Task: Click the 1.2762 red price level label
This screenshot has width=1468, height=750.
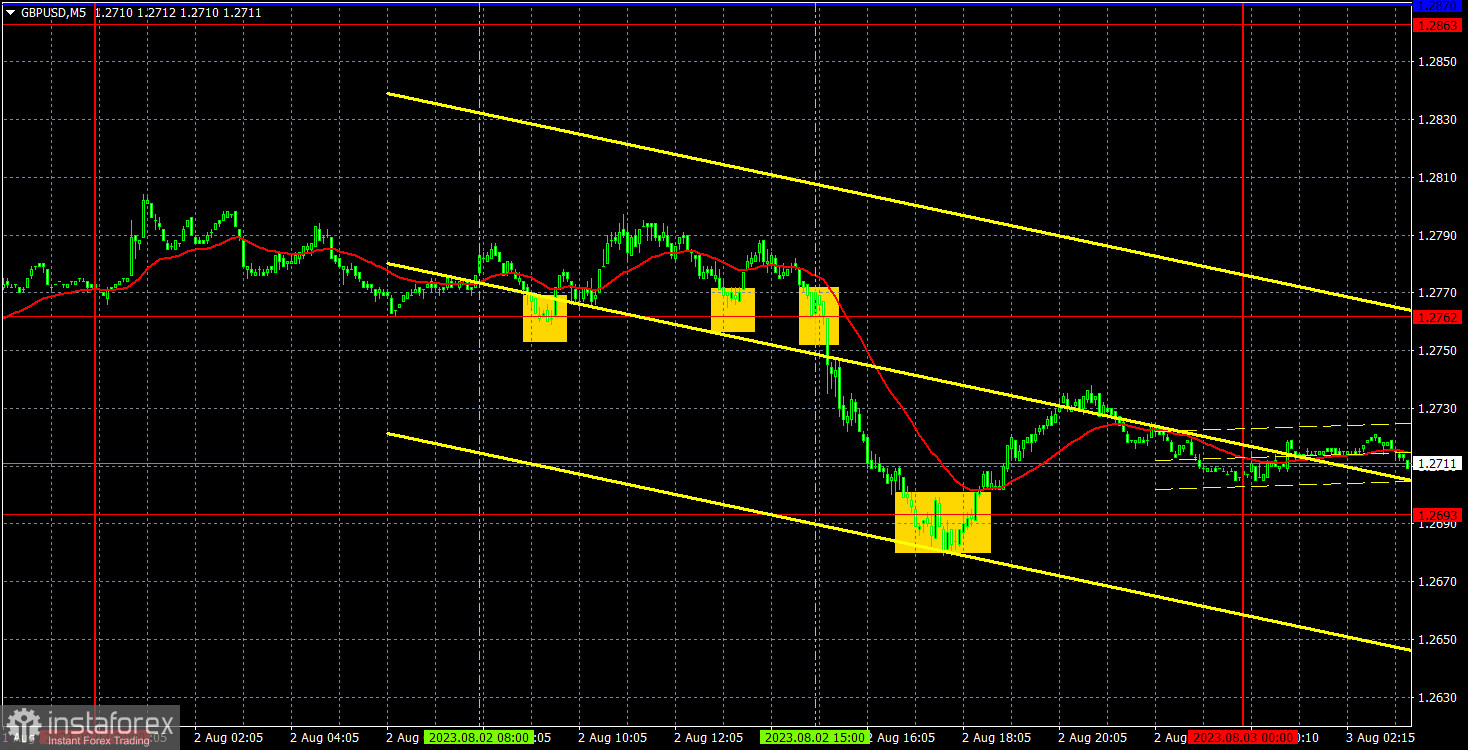Action: [x=1438, y=317]
